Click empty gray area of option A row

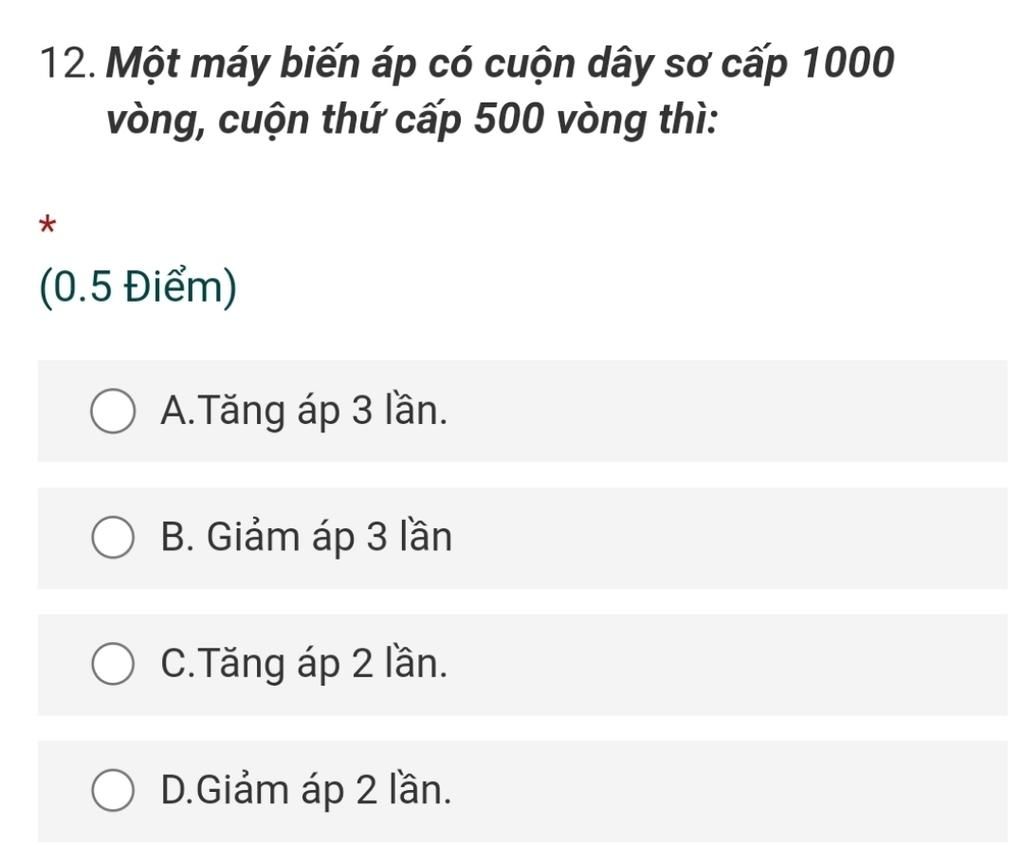pyautogui.click(x=725, y=411)
